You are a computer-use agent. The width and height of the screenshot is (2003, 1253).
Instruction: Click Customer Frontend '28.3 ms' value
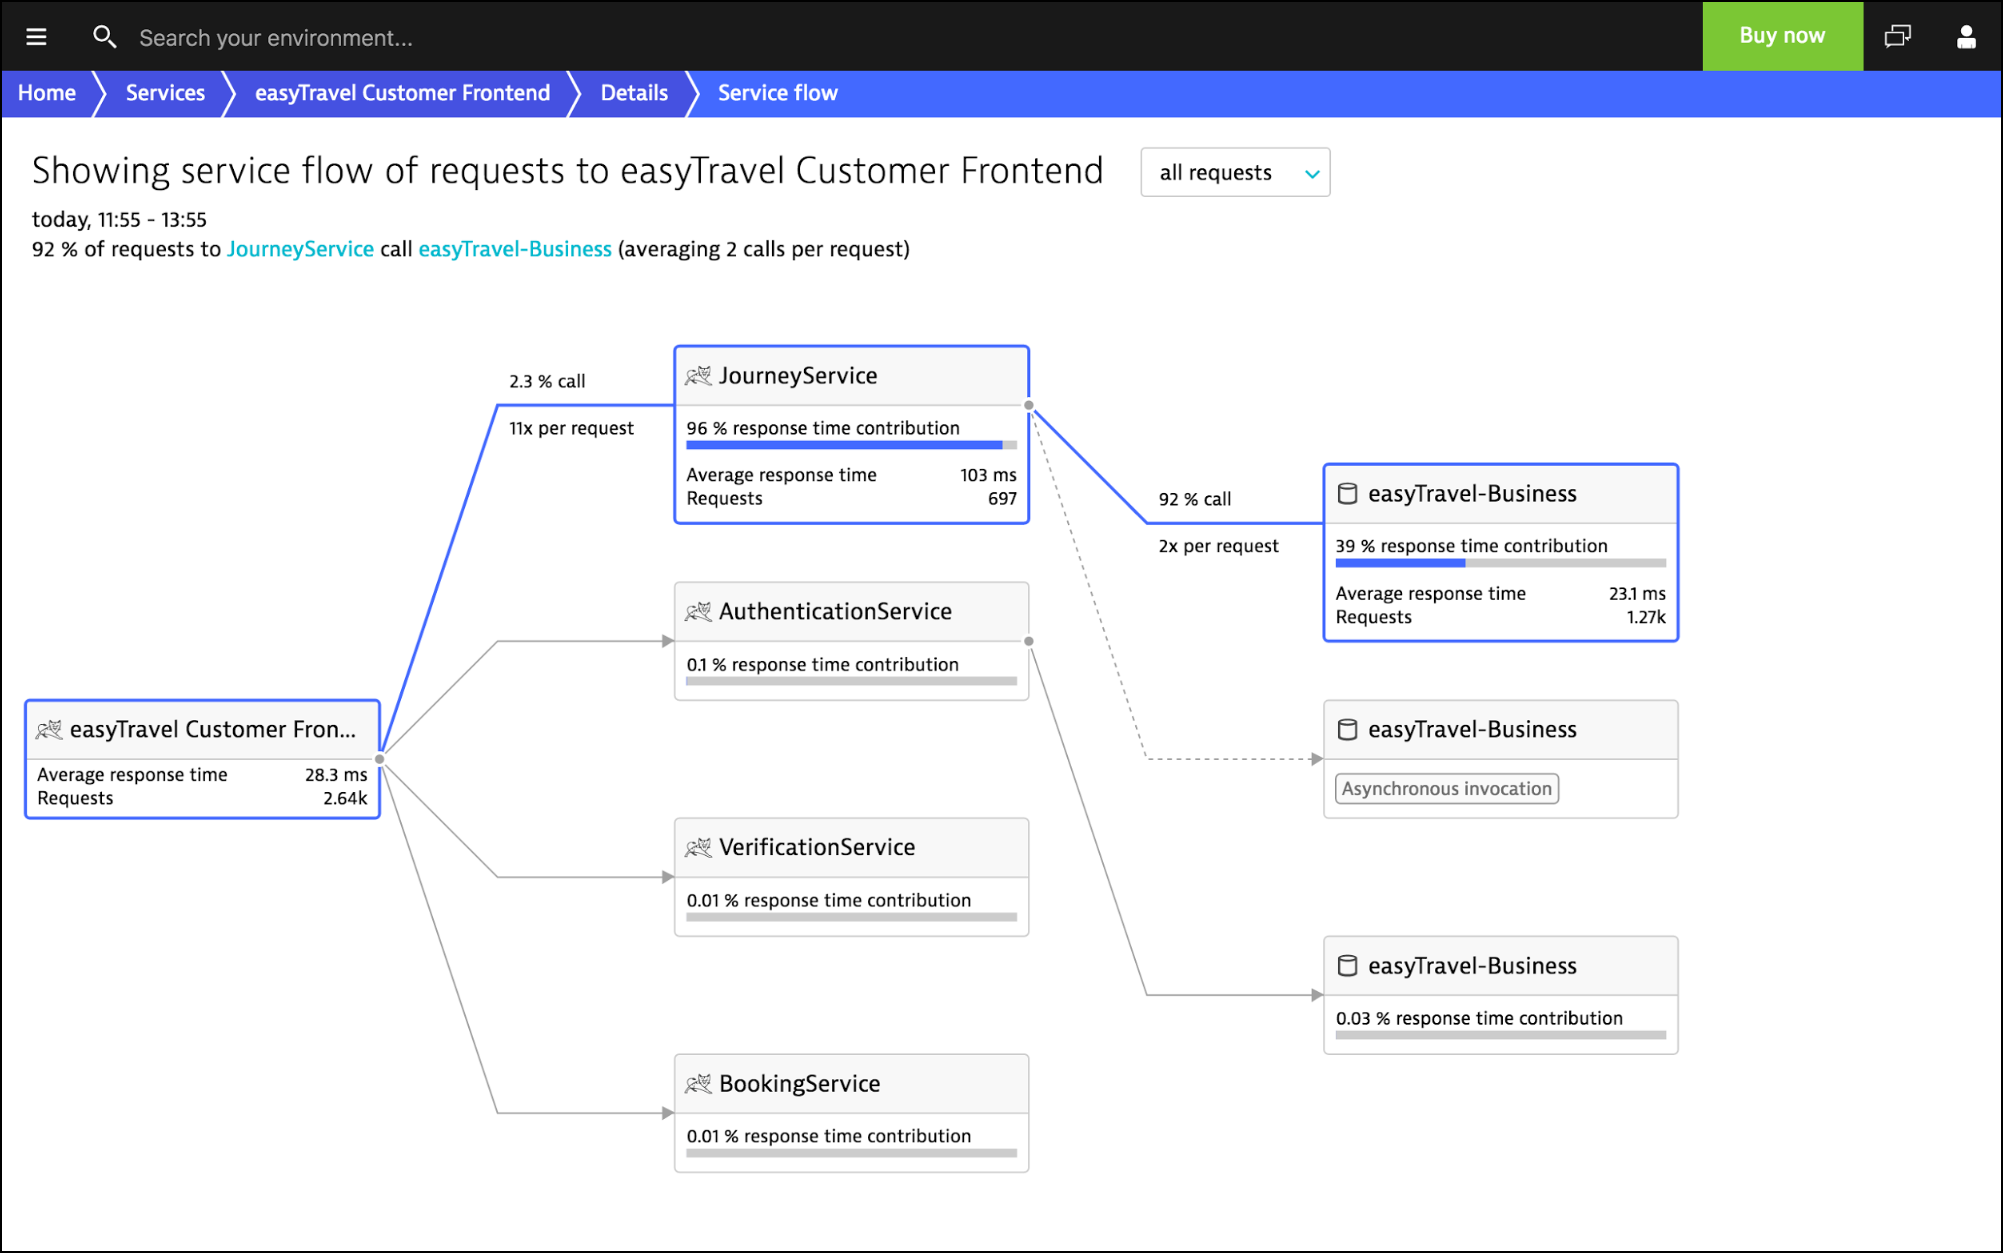336,775
